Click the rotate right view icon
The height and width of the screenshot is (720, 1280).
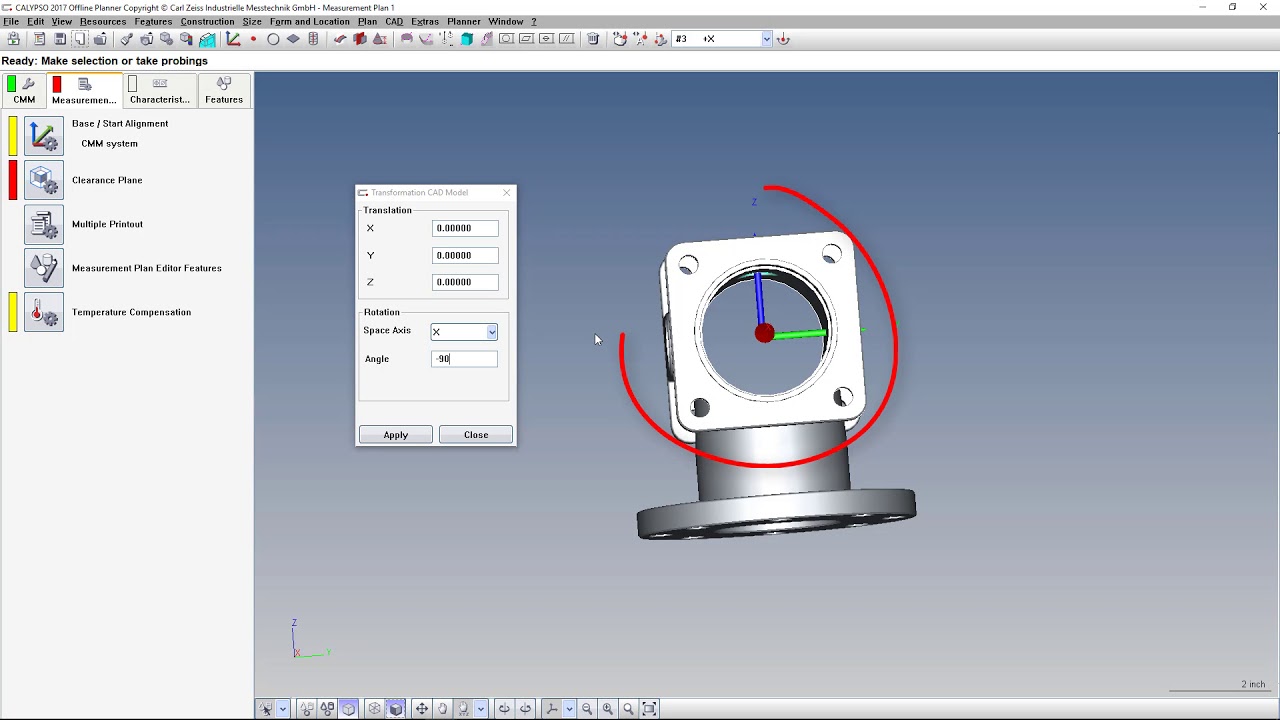[525, 708]
